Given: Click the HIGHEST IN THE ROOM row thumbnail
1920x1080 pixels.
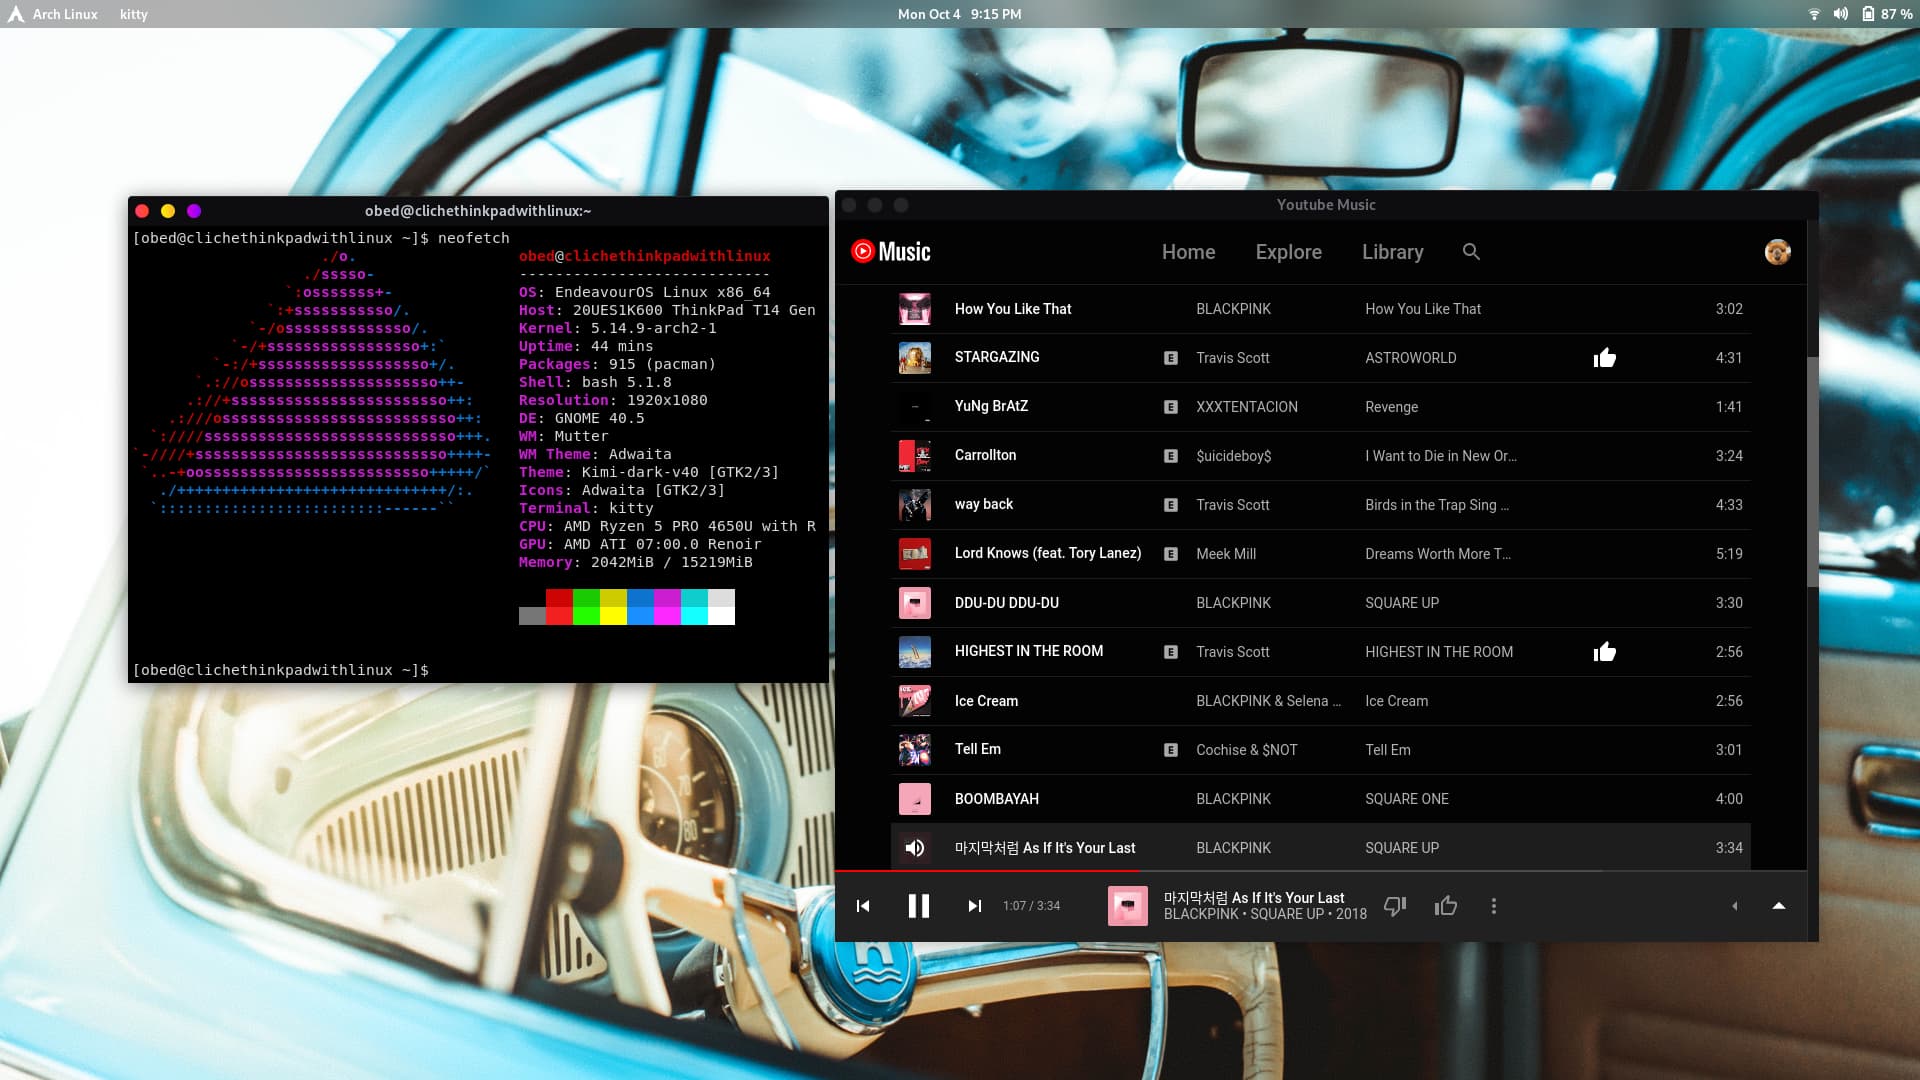Looking at the screenshot, I should coord(914,652).
